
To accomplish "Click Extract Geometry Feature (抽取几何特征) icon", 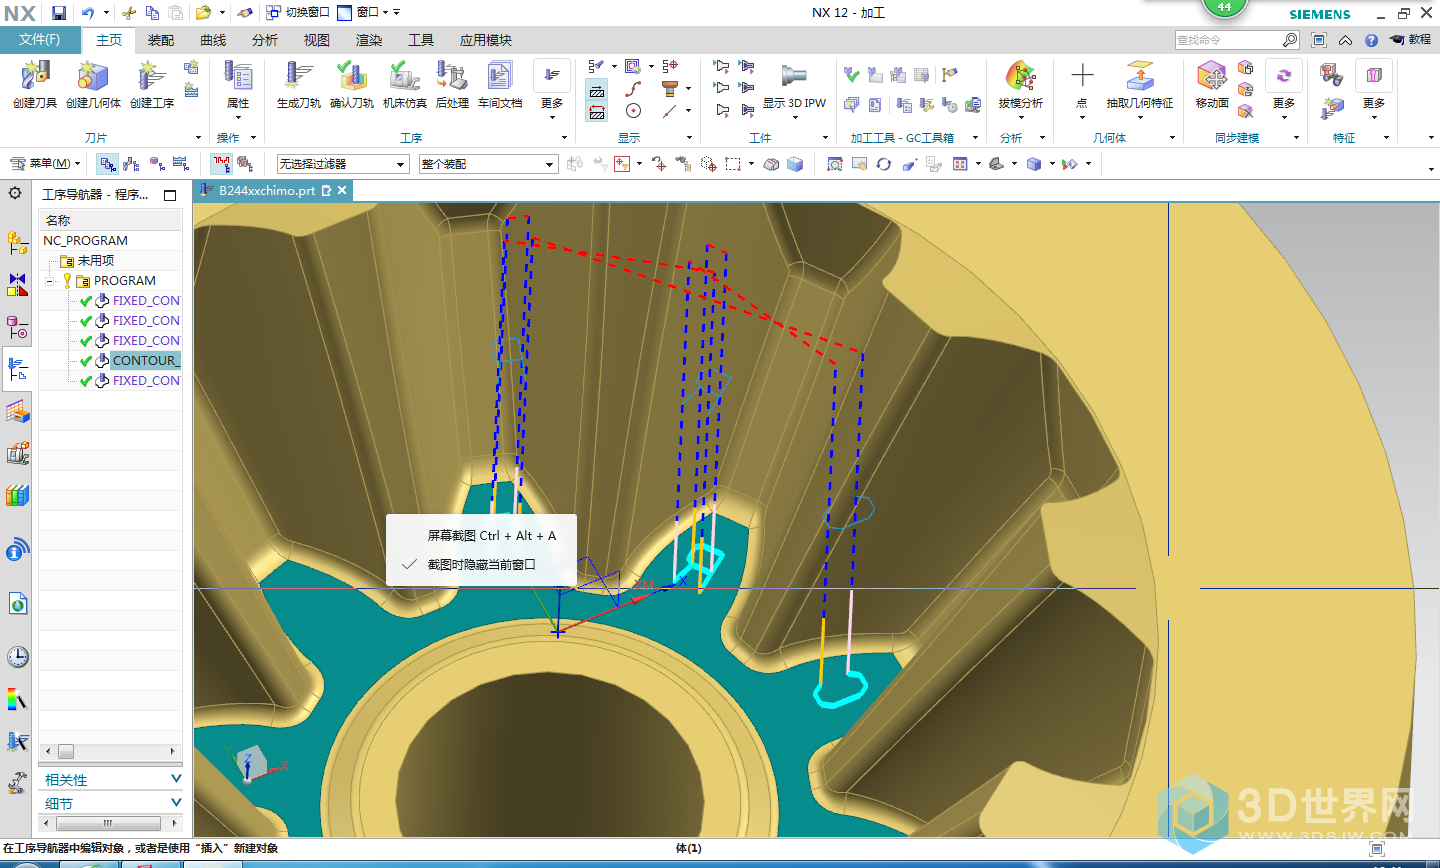I will 1140,77.
